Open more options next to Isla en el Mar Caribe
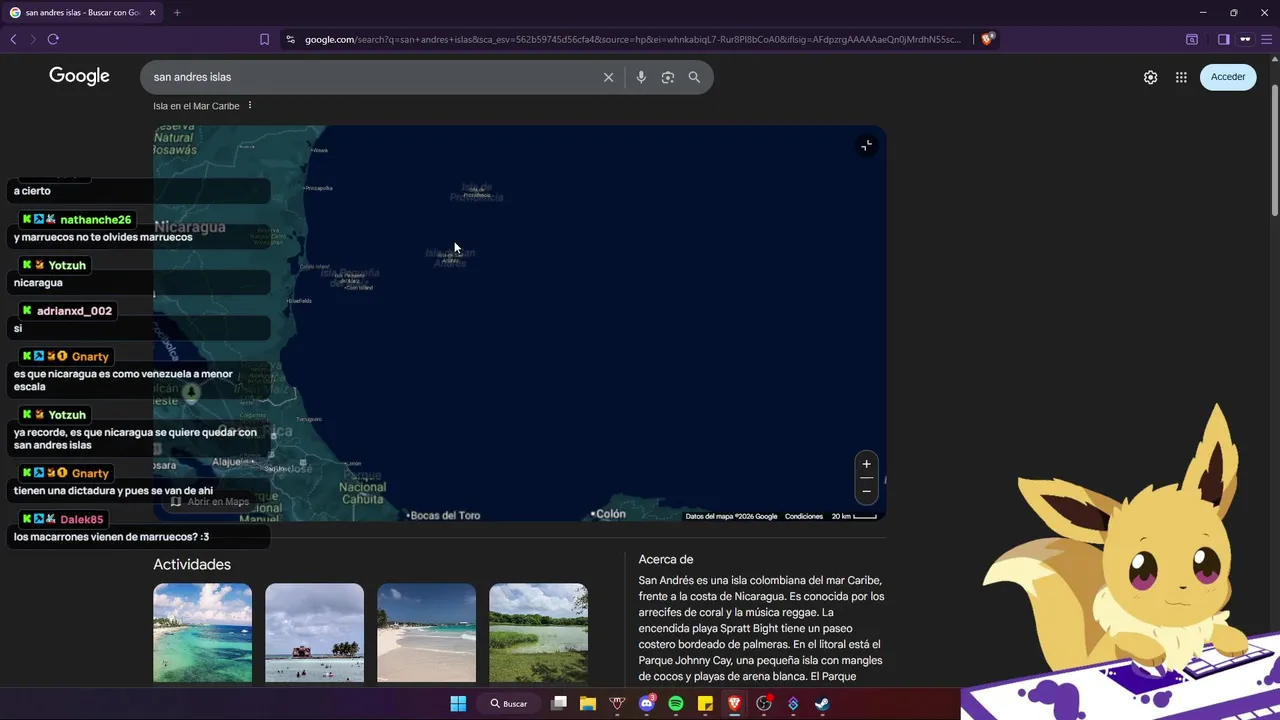This screenshot has height=720, width=1280. tap(250, 106)
